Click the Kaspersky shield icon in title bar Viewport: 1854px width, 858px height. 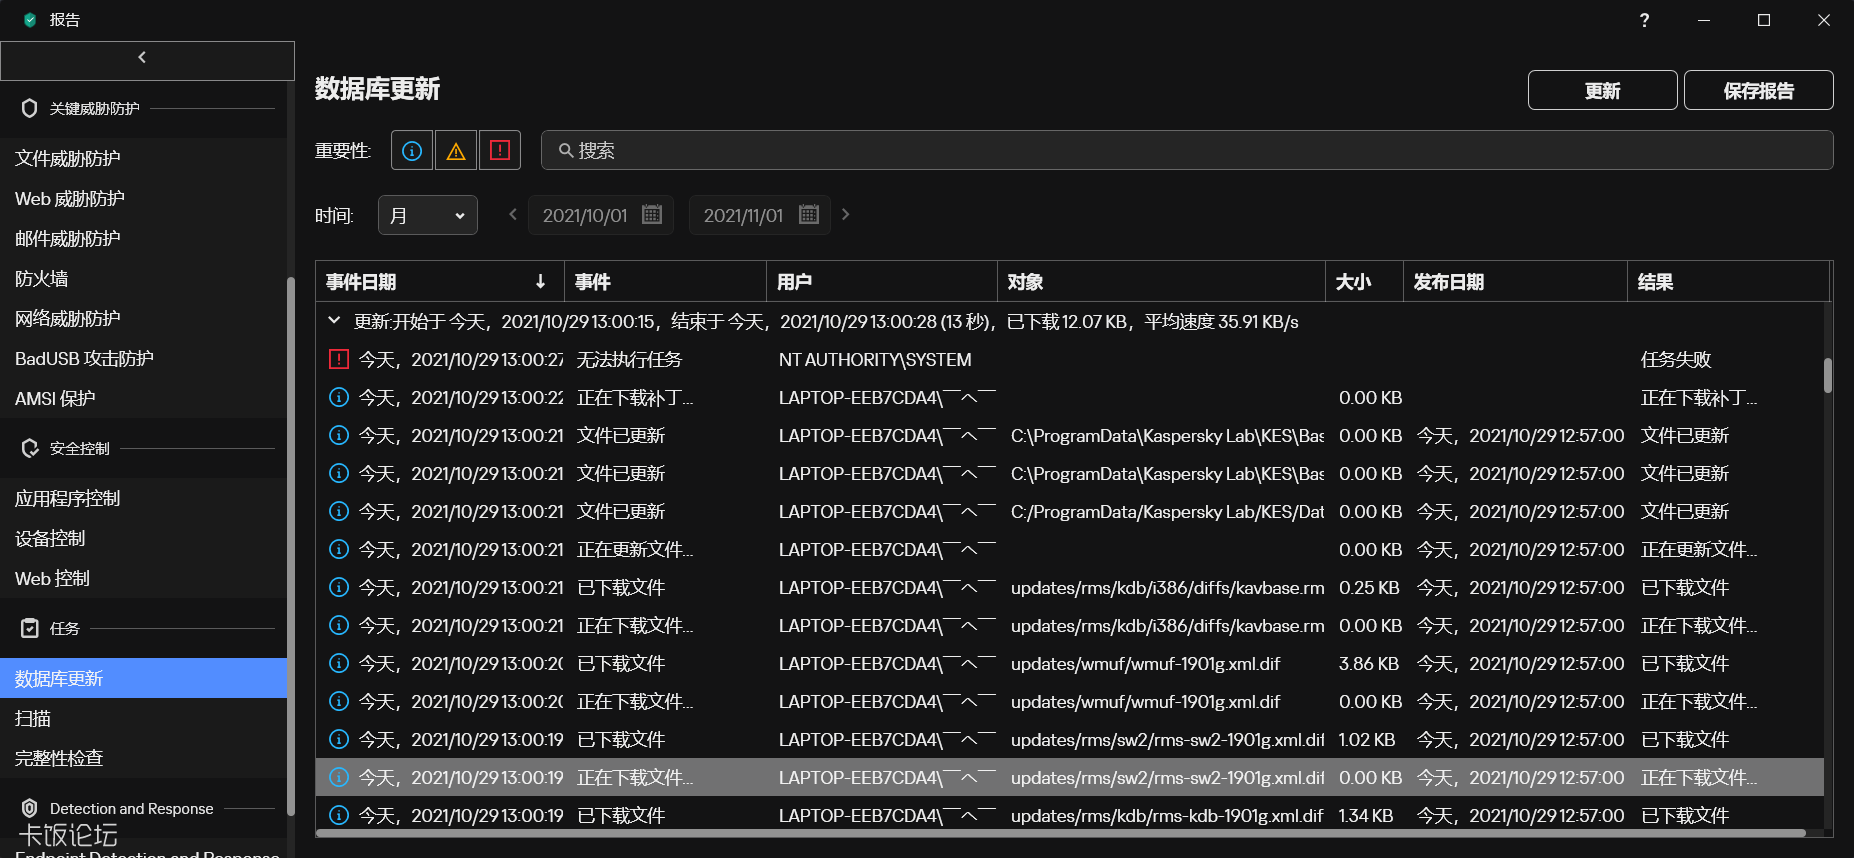coord(30,20)
